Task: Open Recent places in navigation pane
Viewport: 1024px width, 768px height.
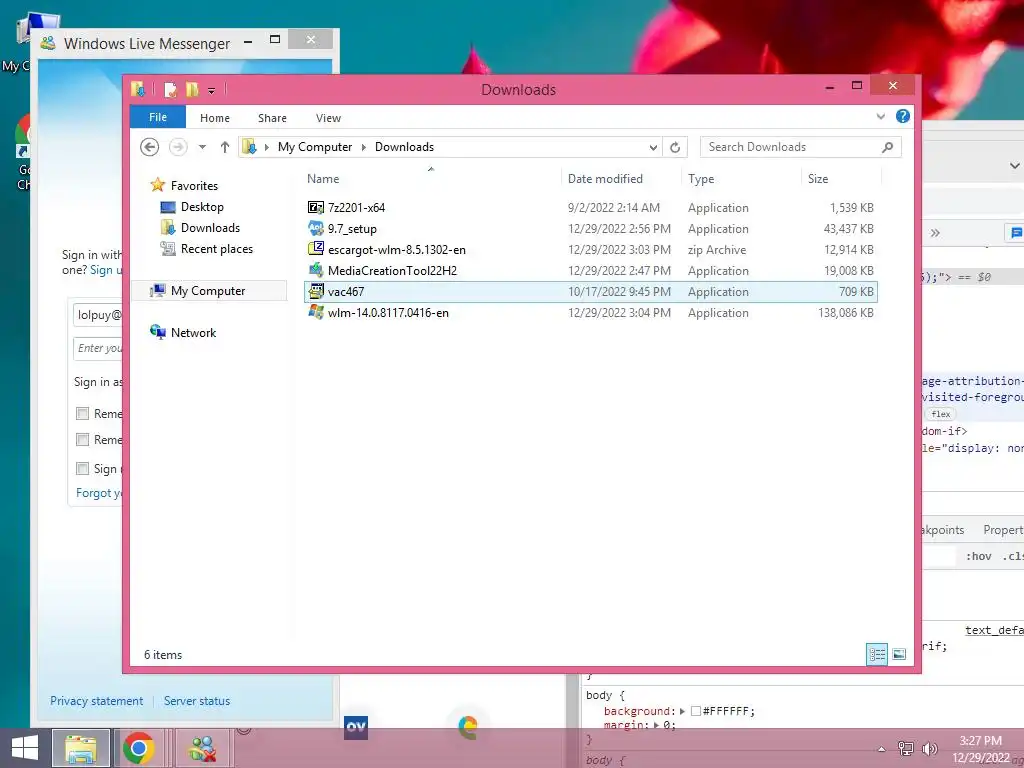Action: click(x=217, y=249)
